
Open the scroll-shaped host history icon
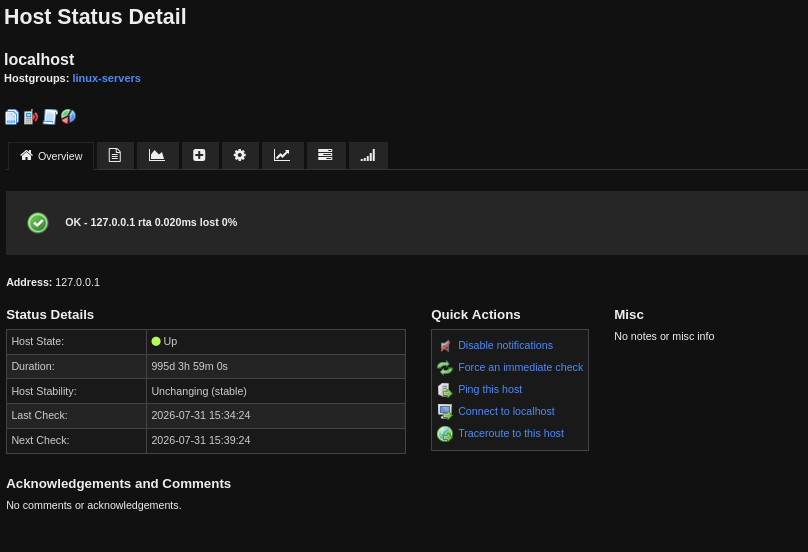click(x=50, y=117)
